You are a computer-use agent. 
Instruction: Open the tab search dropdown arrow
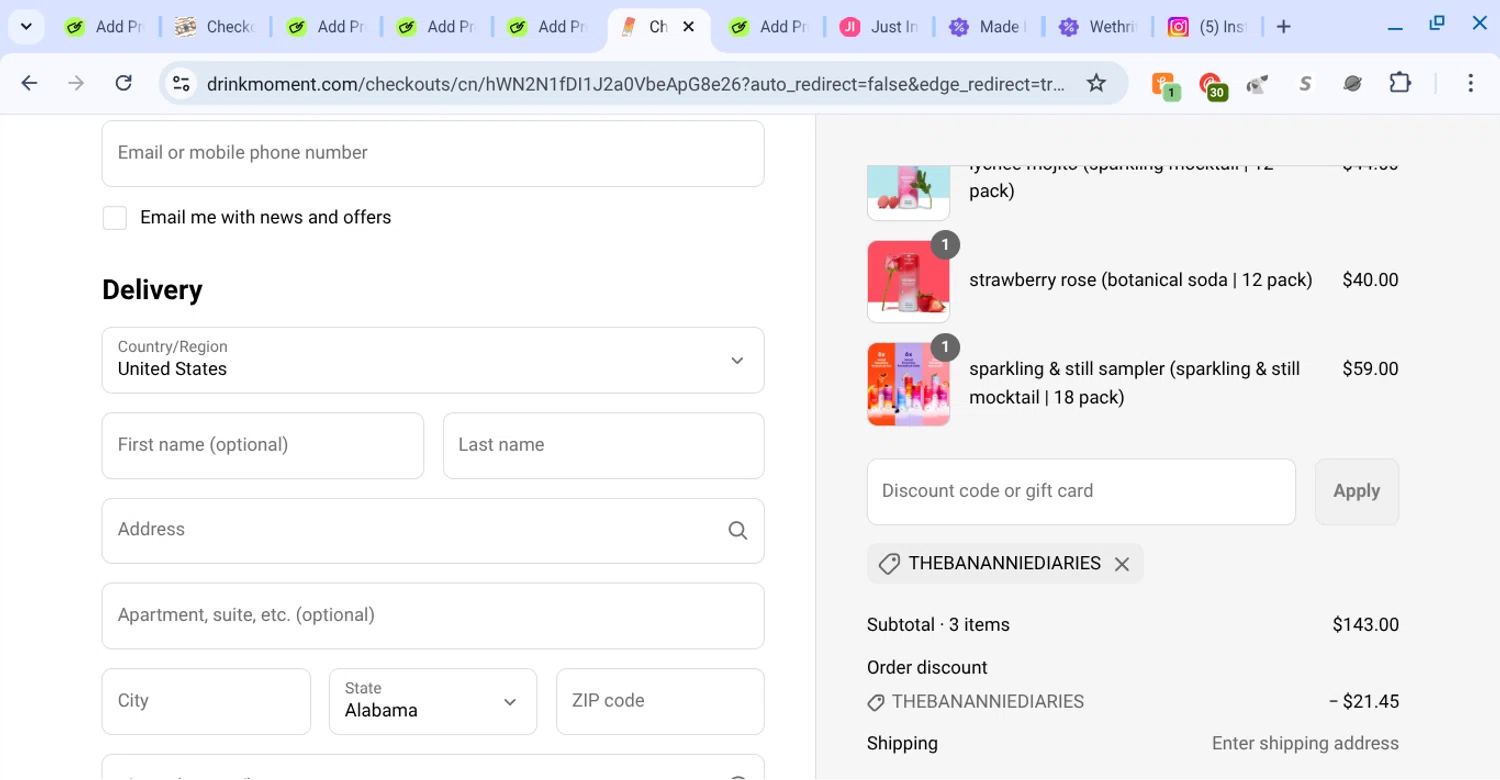(x=26, y=27)
